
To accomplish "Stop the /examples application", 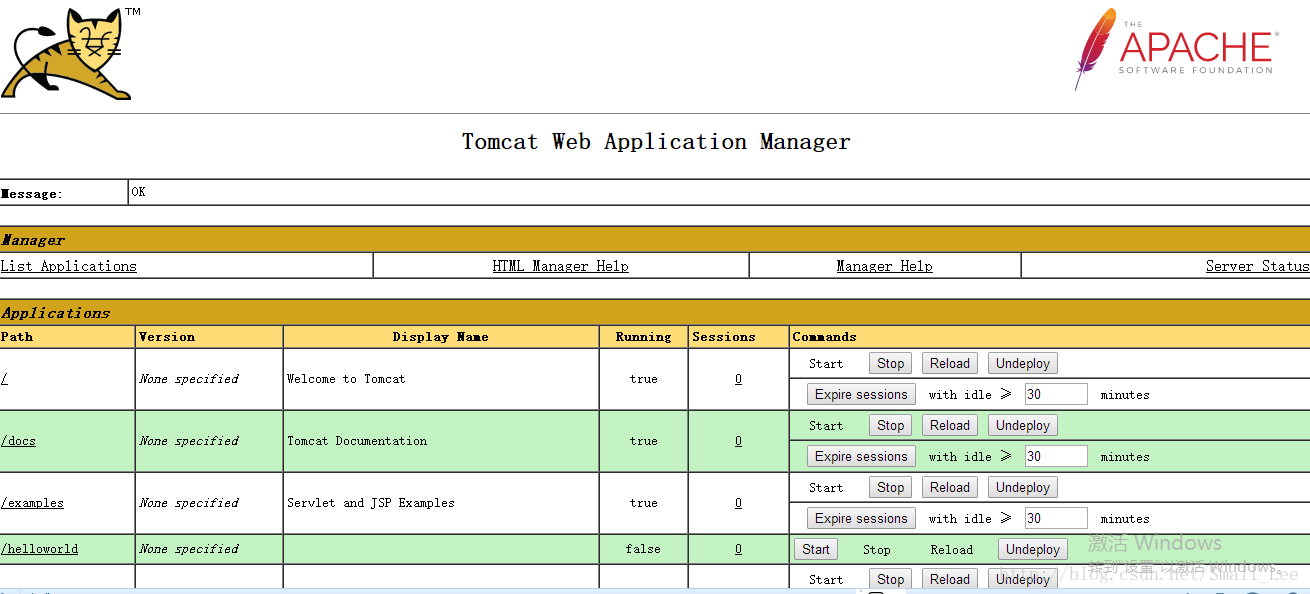I will pos(890,488).
